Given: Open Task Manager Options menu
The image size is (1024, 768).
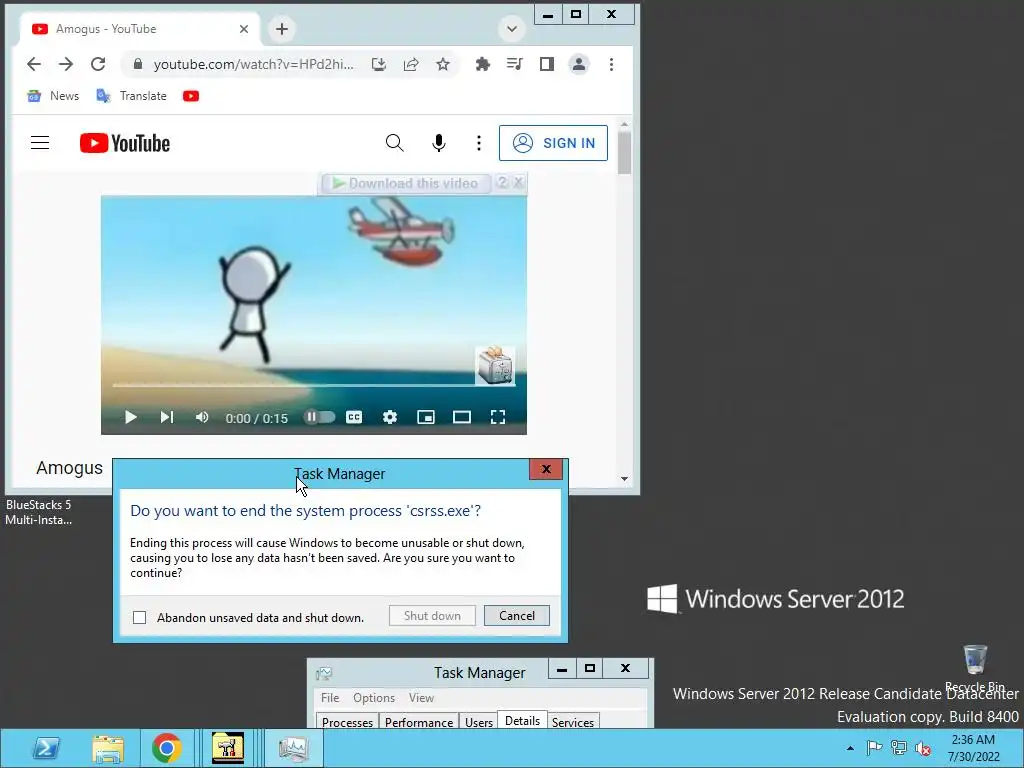Looking at the screenshot, I should coord(374,697).
